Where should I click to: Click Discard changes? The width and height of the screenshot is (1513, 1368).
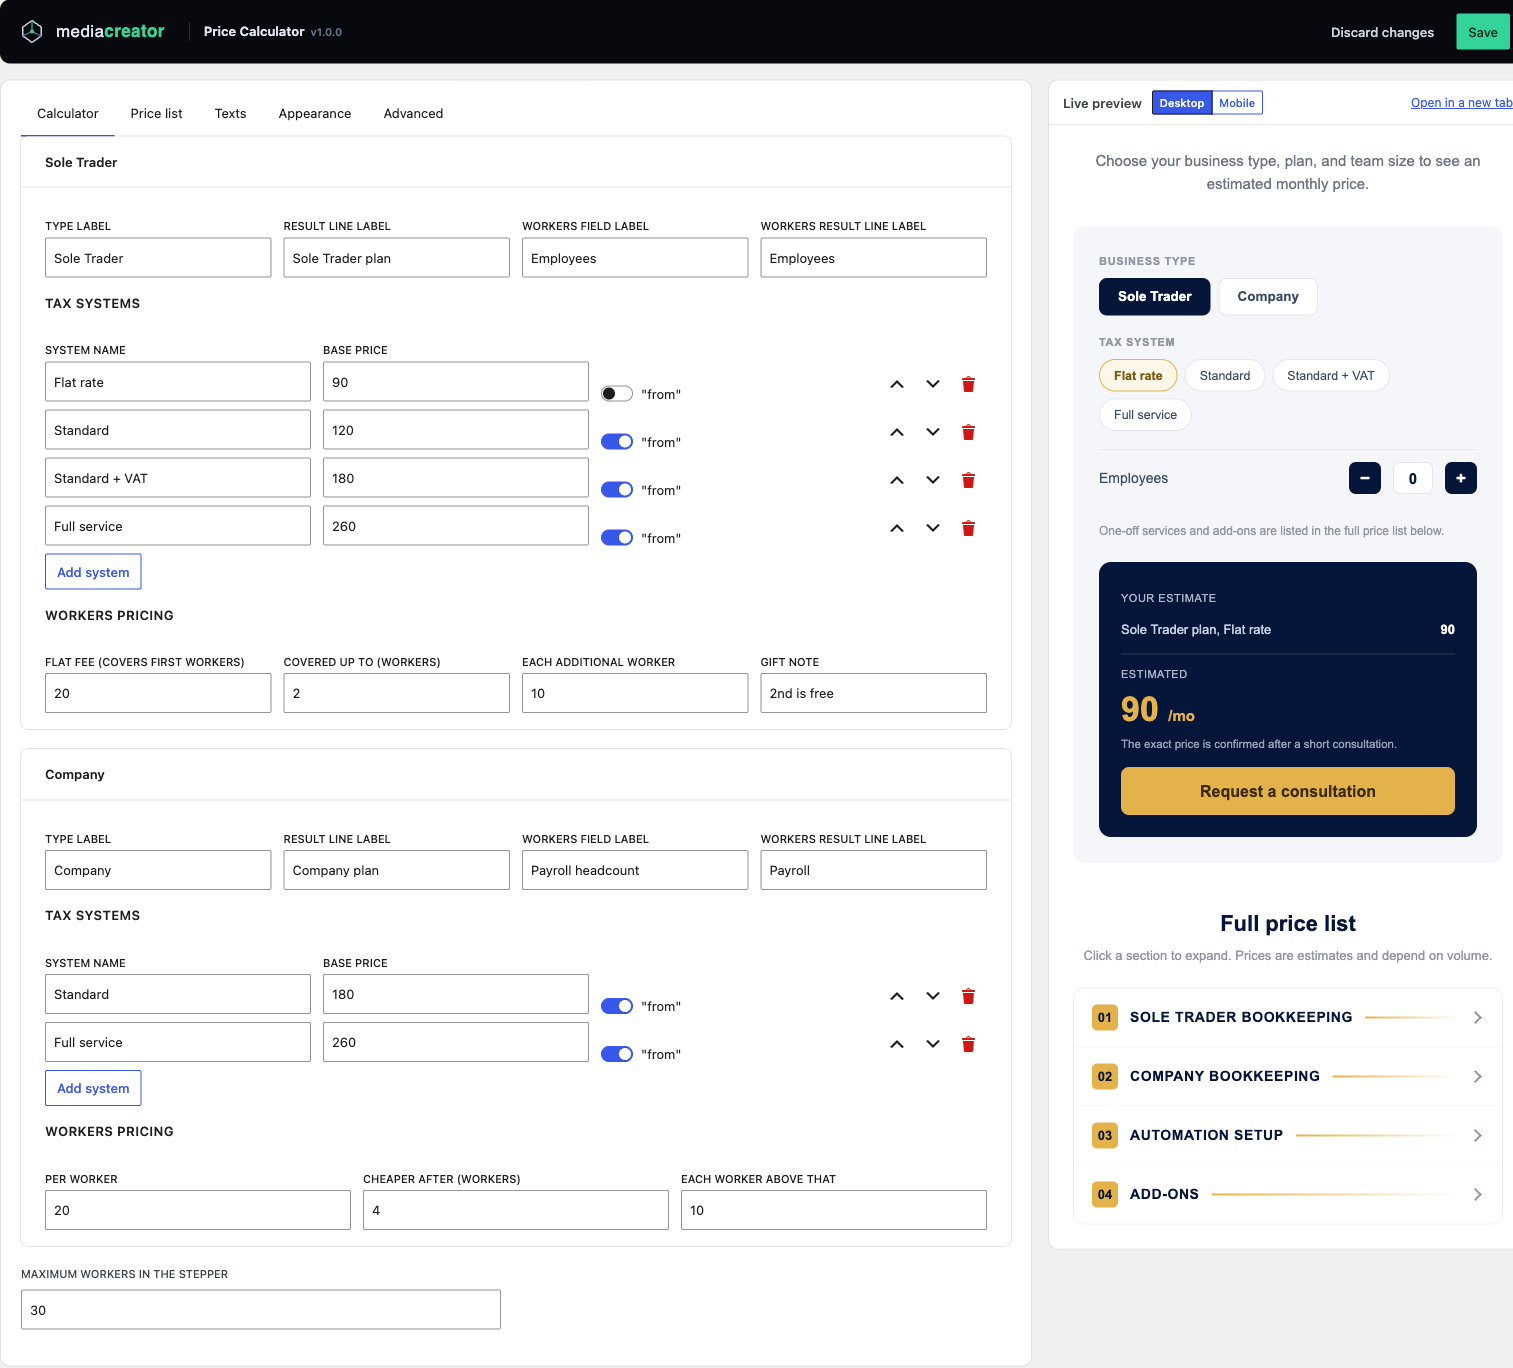click(1382, 32)
